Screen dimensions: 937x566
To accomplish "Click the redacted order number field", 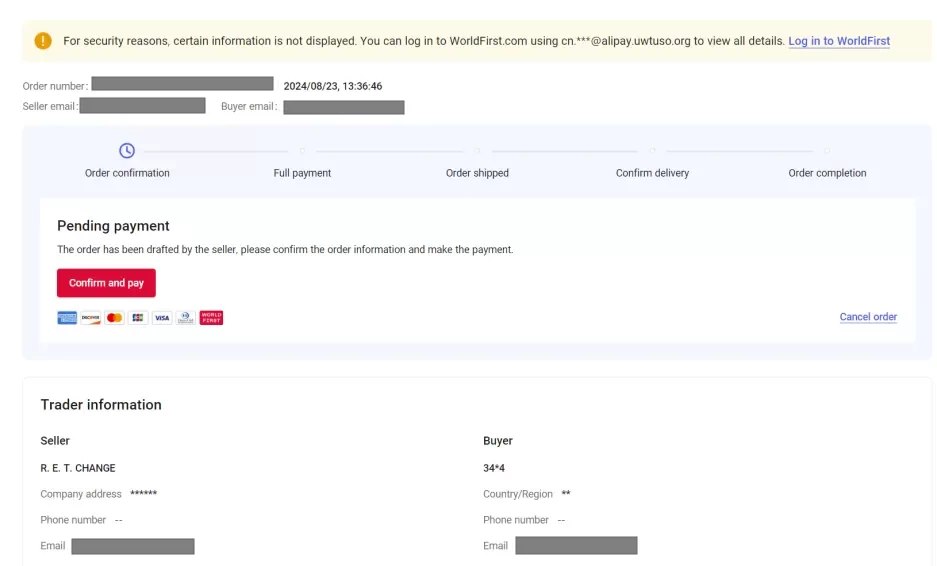I will [182, 84].
